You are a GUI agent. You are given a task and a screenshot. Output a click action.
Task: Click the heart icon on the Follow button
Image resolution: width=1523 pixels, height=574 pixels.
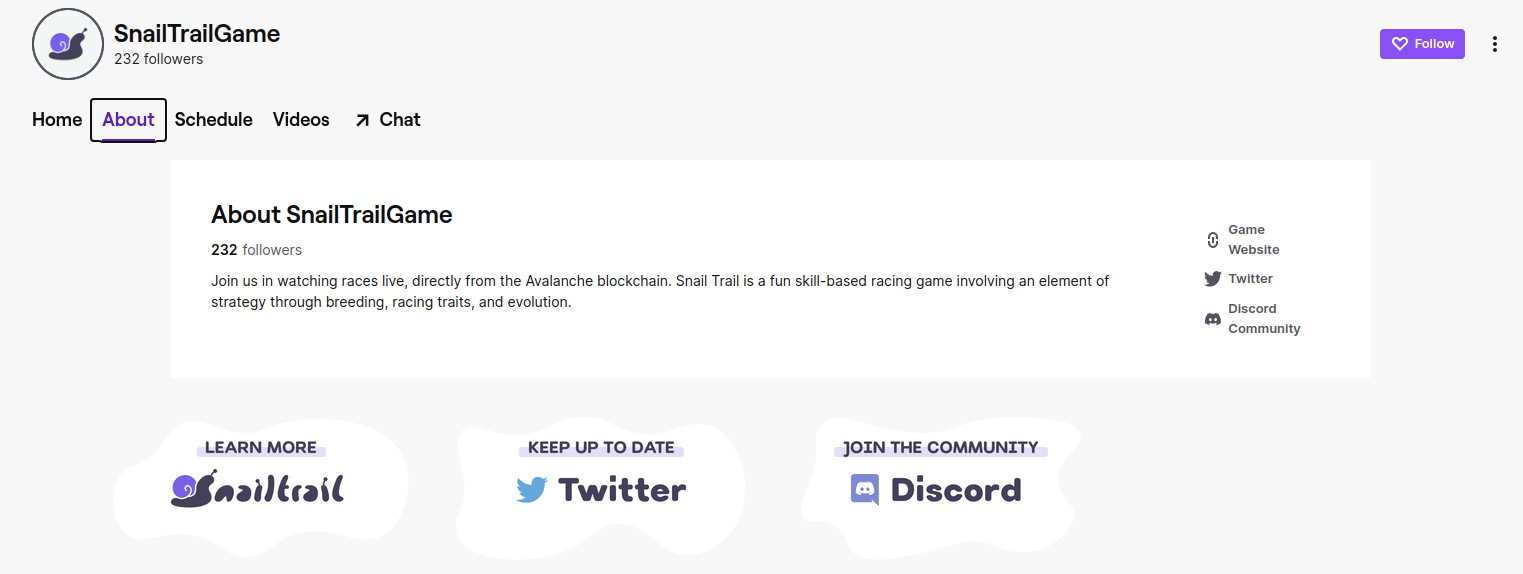click(1400, 44)
